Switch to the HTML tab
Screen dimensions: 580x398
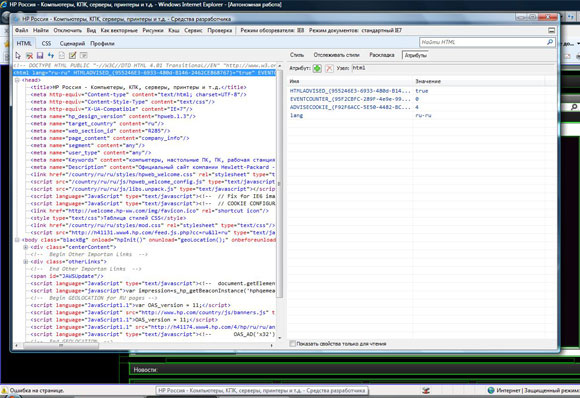click(x=24, y=43)
